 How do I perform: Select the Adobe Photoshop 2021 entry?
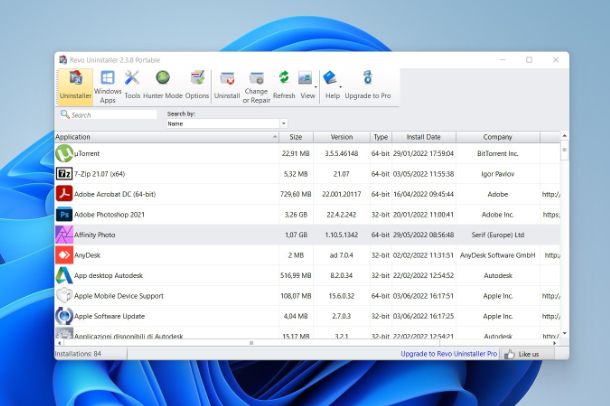[109, 215]
